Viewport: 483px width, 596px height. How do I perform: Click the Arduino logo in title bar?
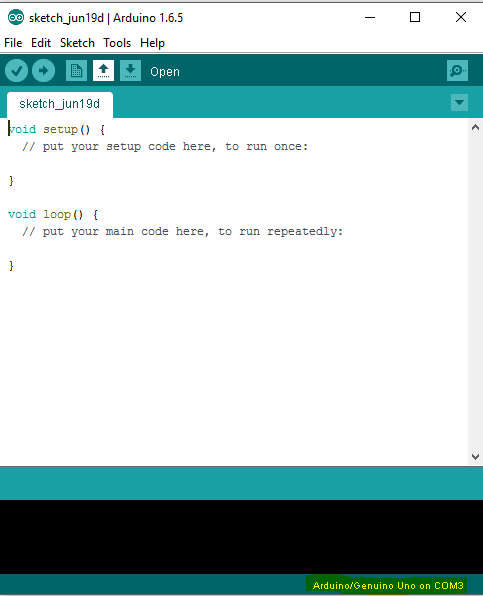[16, 17]
